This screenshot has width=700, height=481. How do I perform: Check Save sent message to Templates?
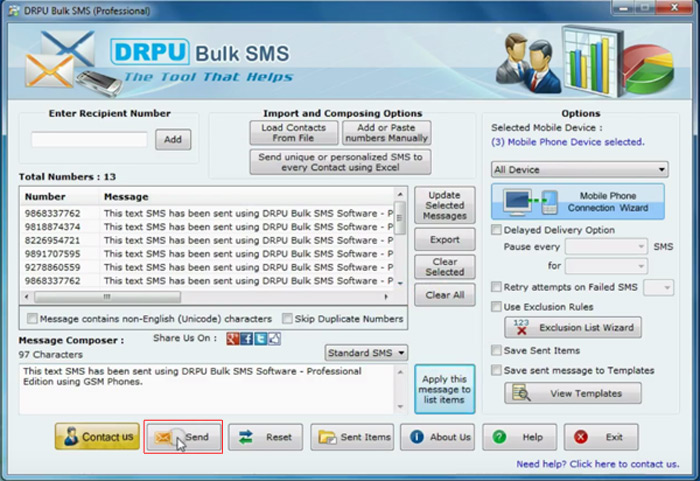coord(496,370)
